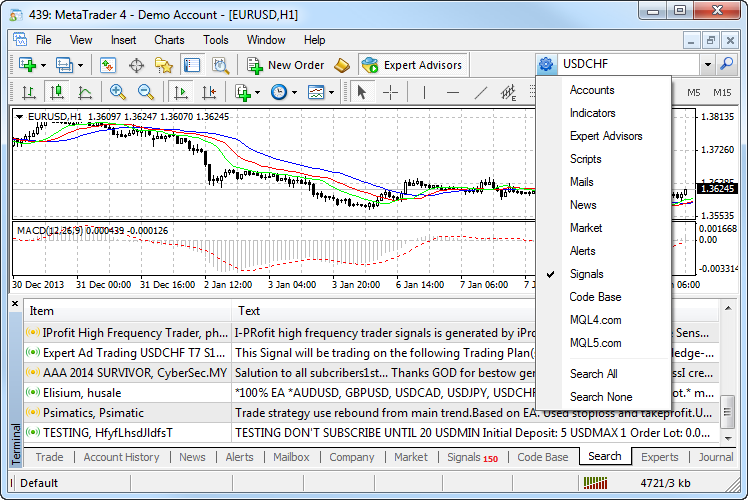Open the Charts menu
The image size is (748, 500).
click(169, 40)
